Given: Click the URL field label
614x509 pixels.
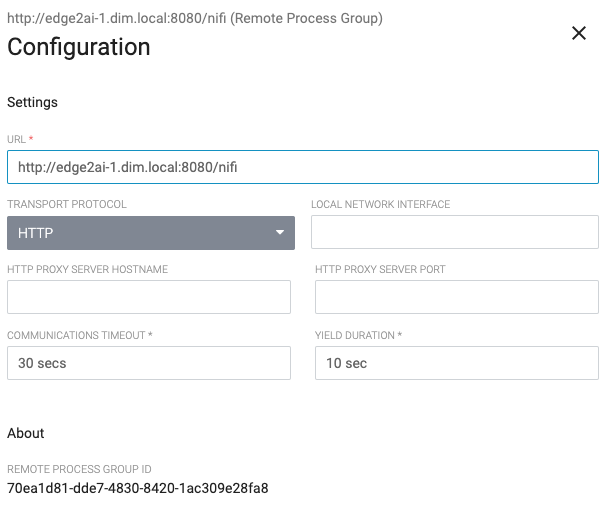Looking at the screenshot, I should coord(19,139).
